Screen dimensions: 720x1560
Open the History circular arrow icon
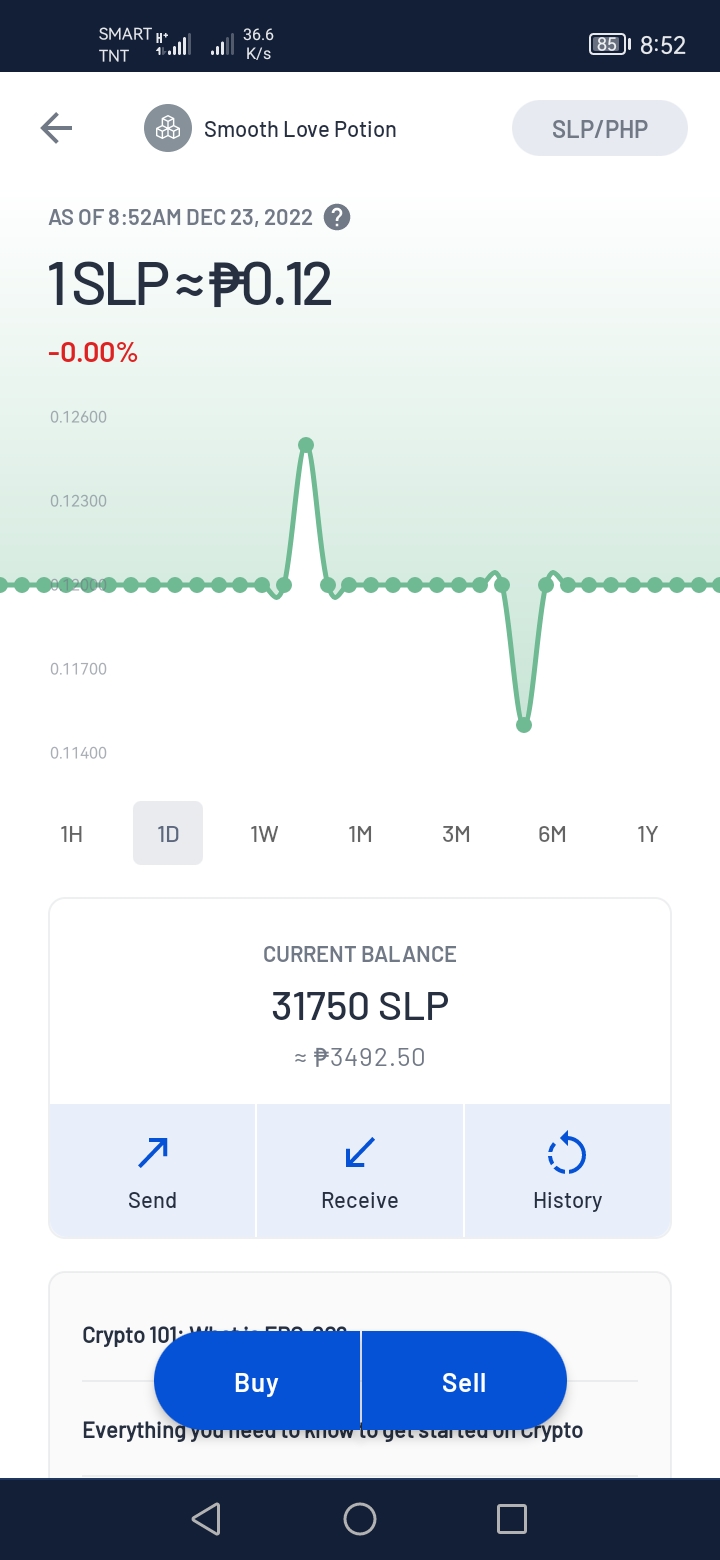click(x=567, y=1153)
